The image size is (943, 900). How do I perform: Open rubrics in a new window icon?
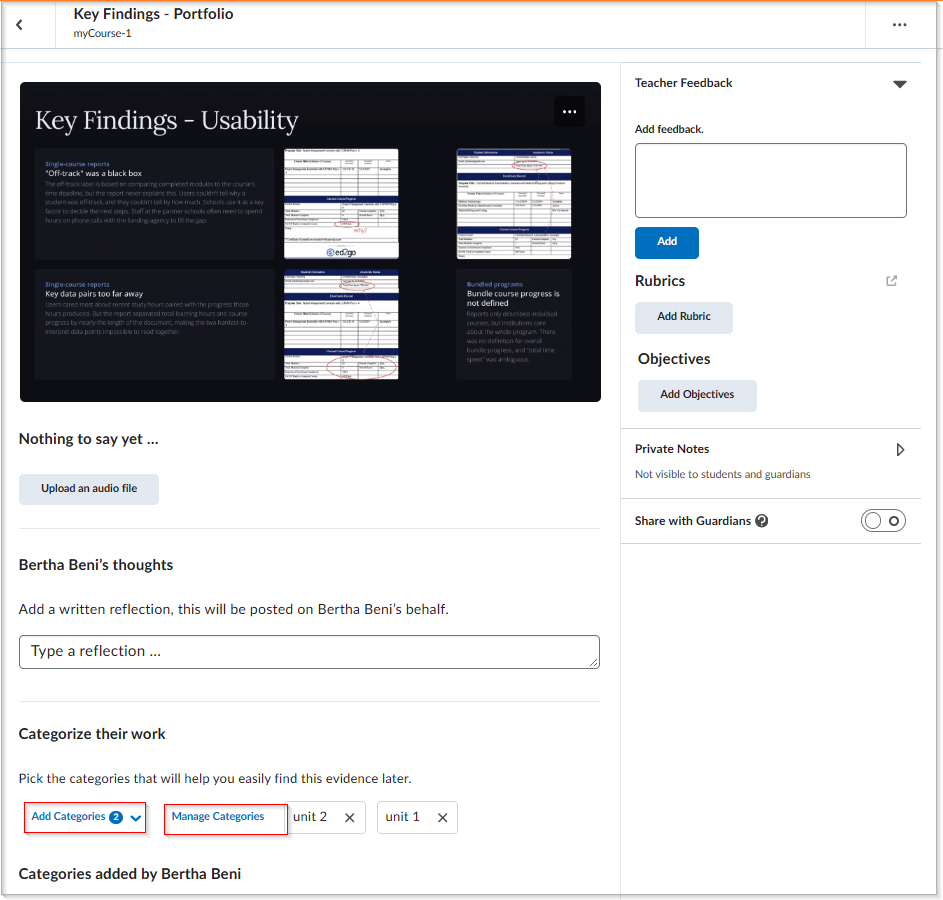tap(891, 281)
